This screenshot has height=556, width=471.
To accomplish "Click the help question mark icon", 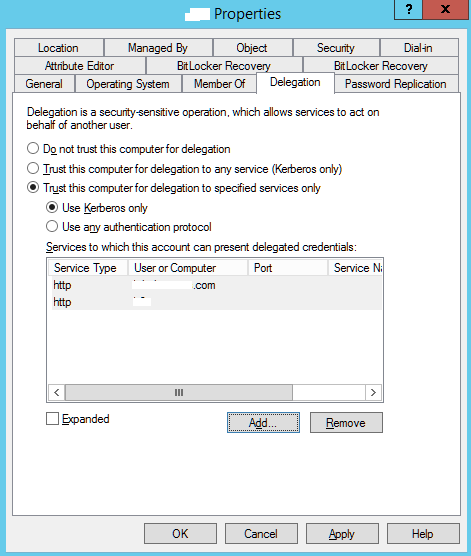I will (x=408, y=9).
